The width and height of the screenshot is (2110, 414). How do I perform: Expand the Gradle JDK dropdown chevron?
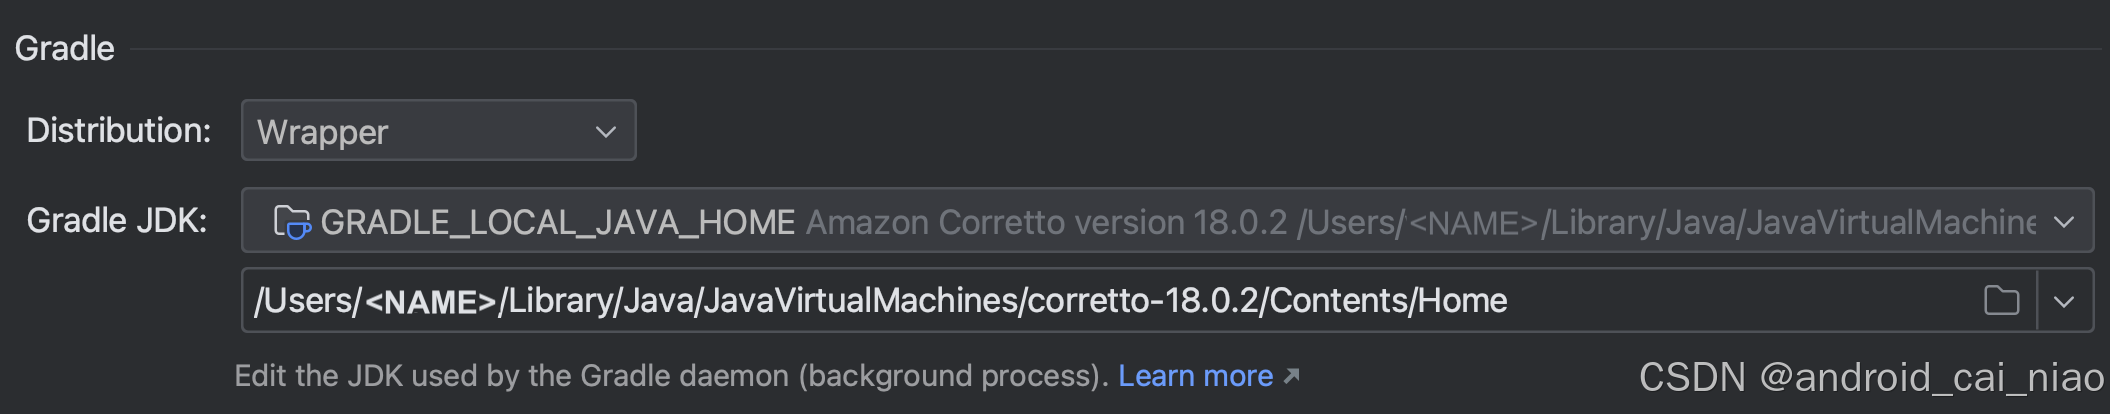point(2064,222)
